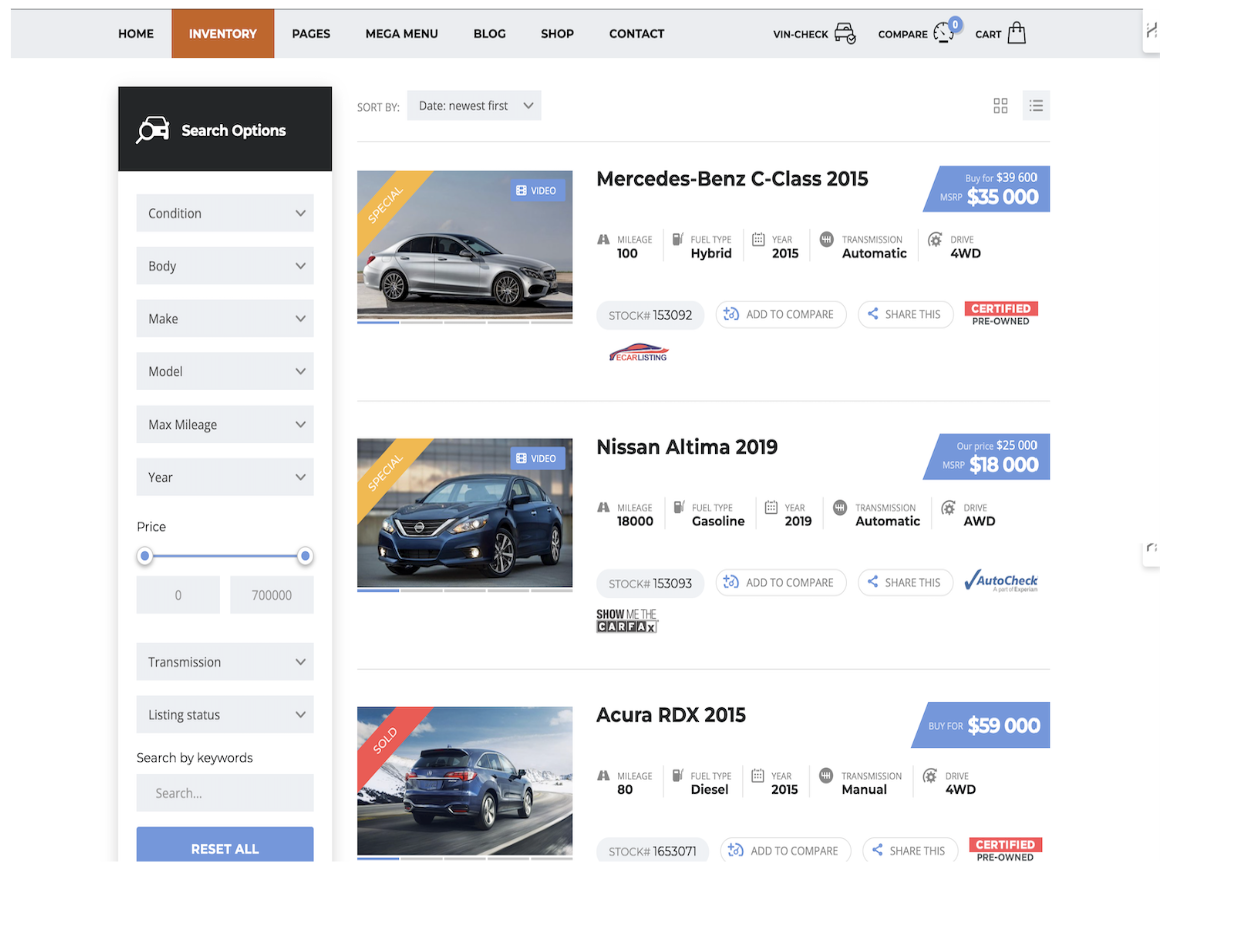Open the Inventory menu item
Viewport: 1248px width, 926px height.
click(223, 33)
